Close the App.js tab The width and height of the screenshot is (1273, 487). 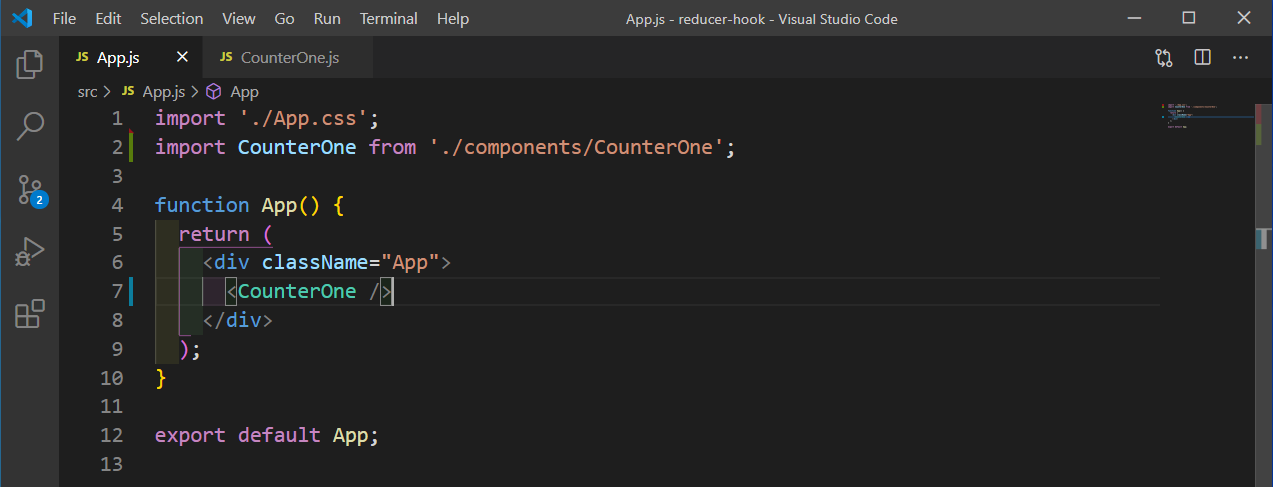(x=182, y=58)
